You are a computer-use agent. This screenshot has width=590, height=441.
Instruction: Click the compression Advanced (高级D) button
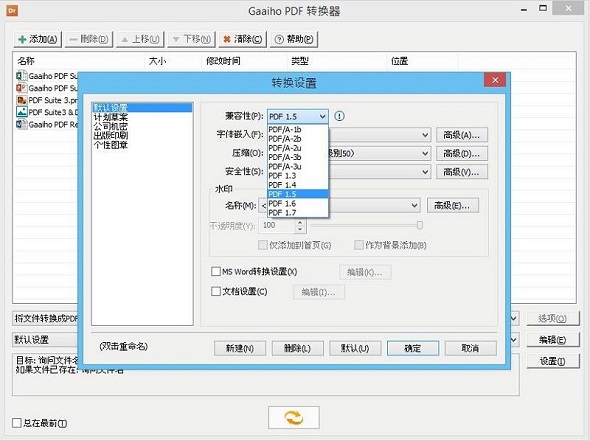coord(462,153)
